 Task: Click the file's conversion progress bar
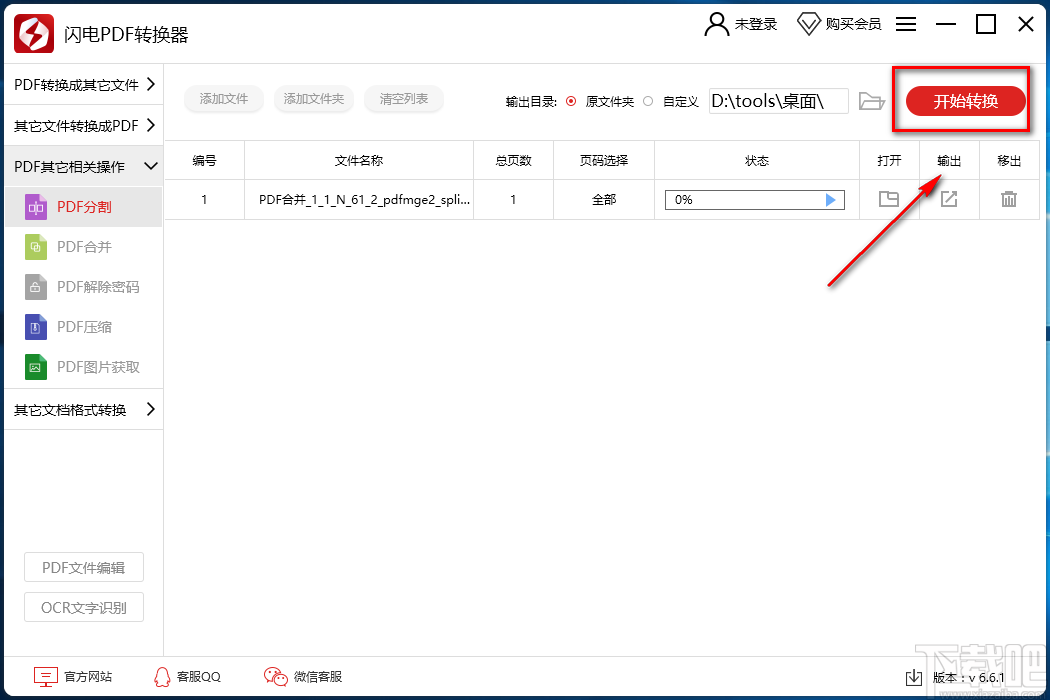[754, 199]
